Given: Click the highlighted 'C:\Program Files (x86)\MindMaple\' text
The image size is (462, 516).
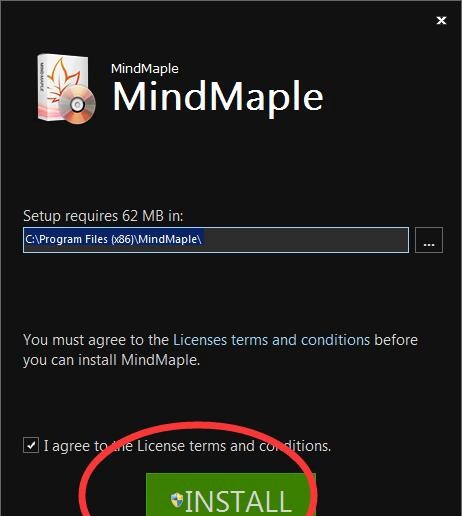Looking at the screenshot, I should click(113, 239).
